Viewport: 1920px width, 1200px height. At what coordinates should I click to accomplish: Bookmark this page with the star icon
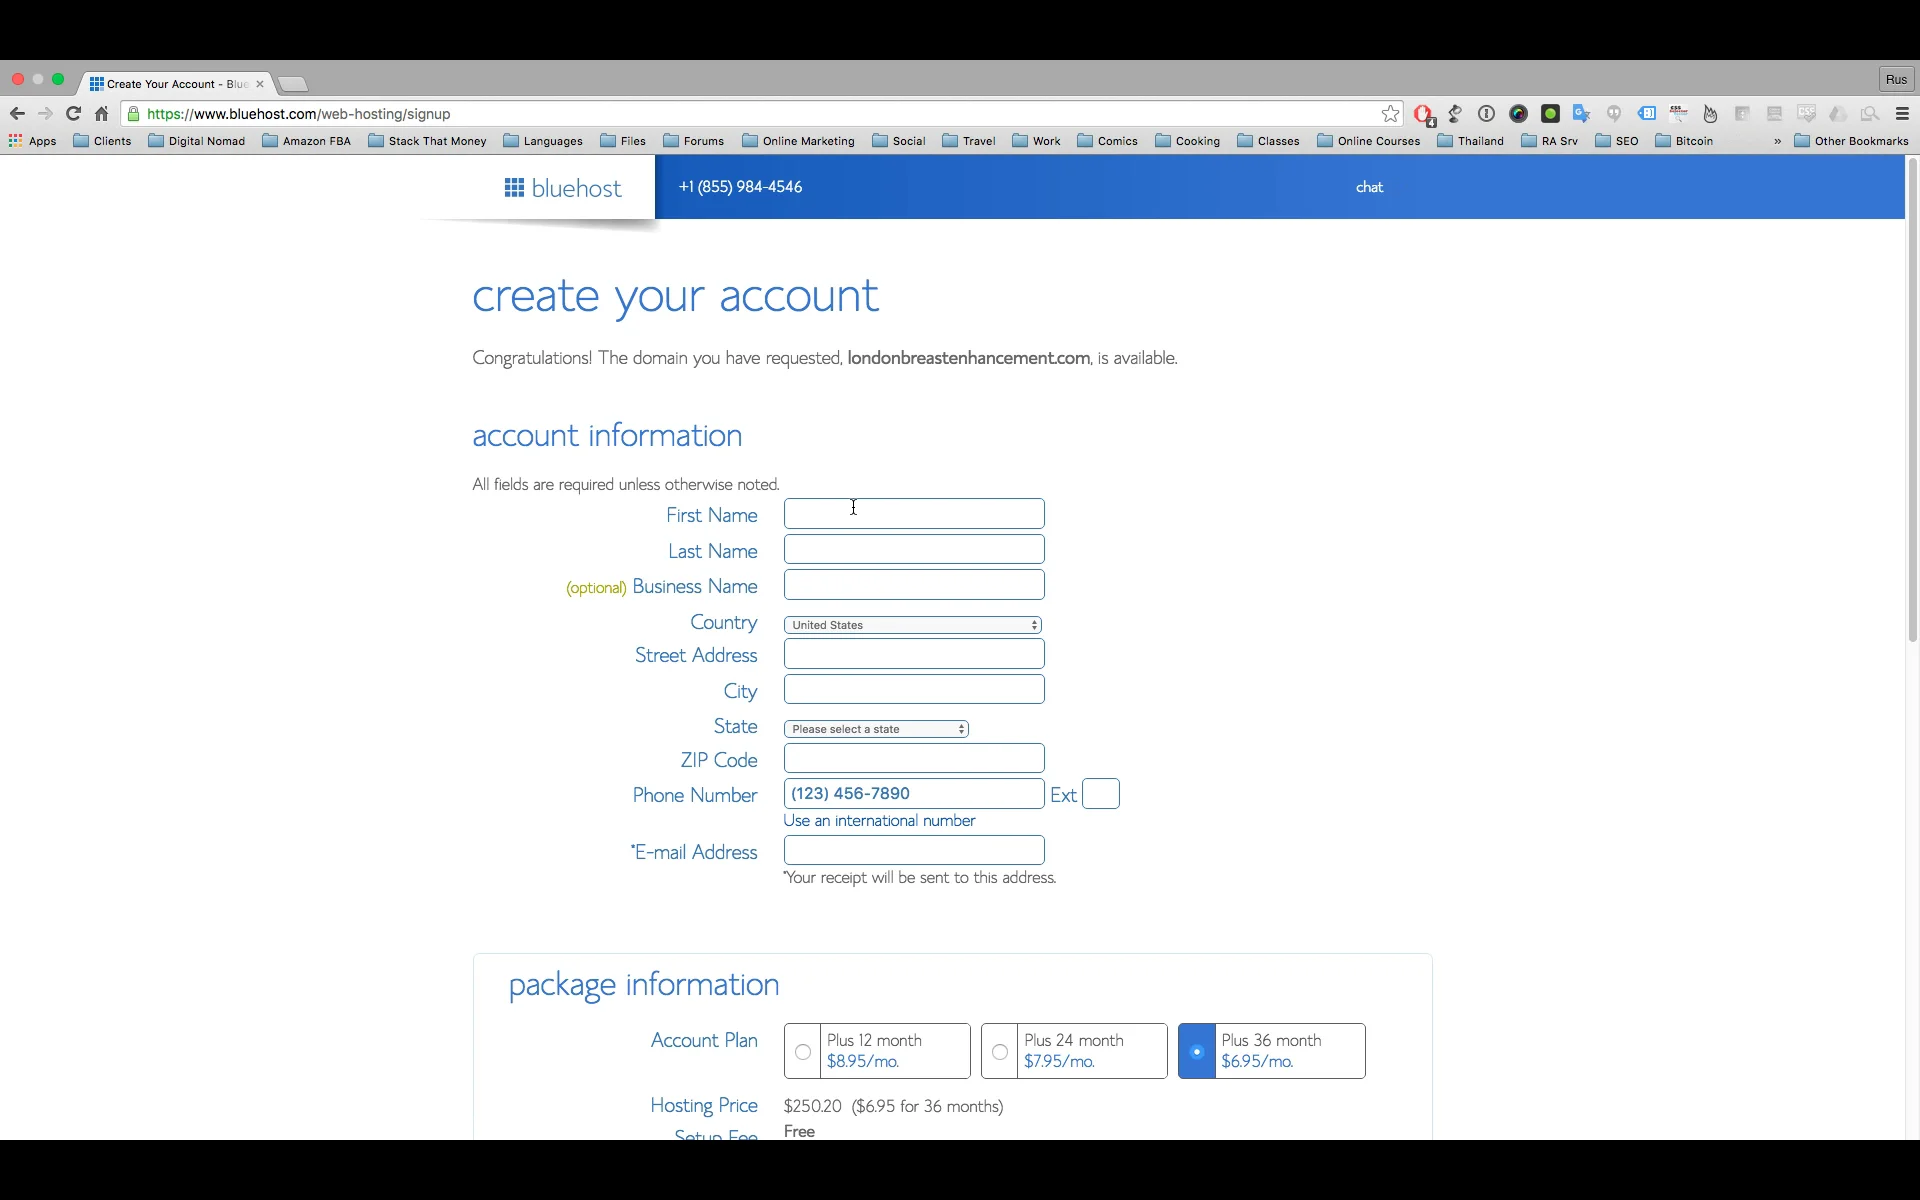1391,113
